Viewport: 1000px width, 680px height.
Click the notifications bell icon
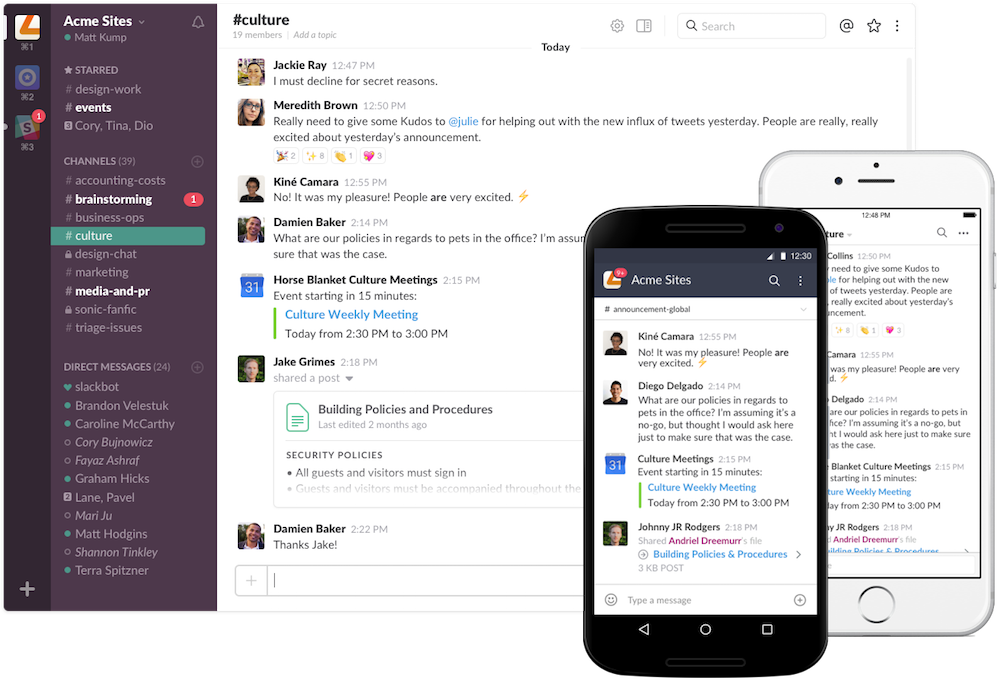click(x=198, y=22)
